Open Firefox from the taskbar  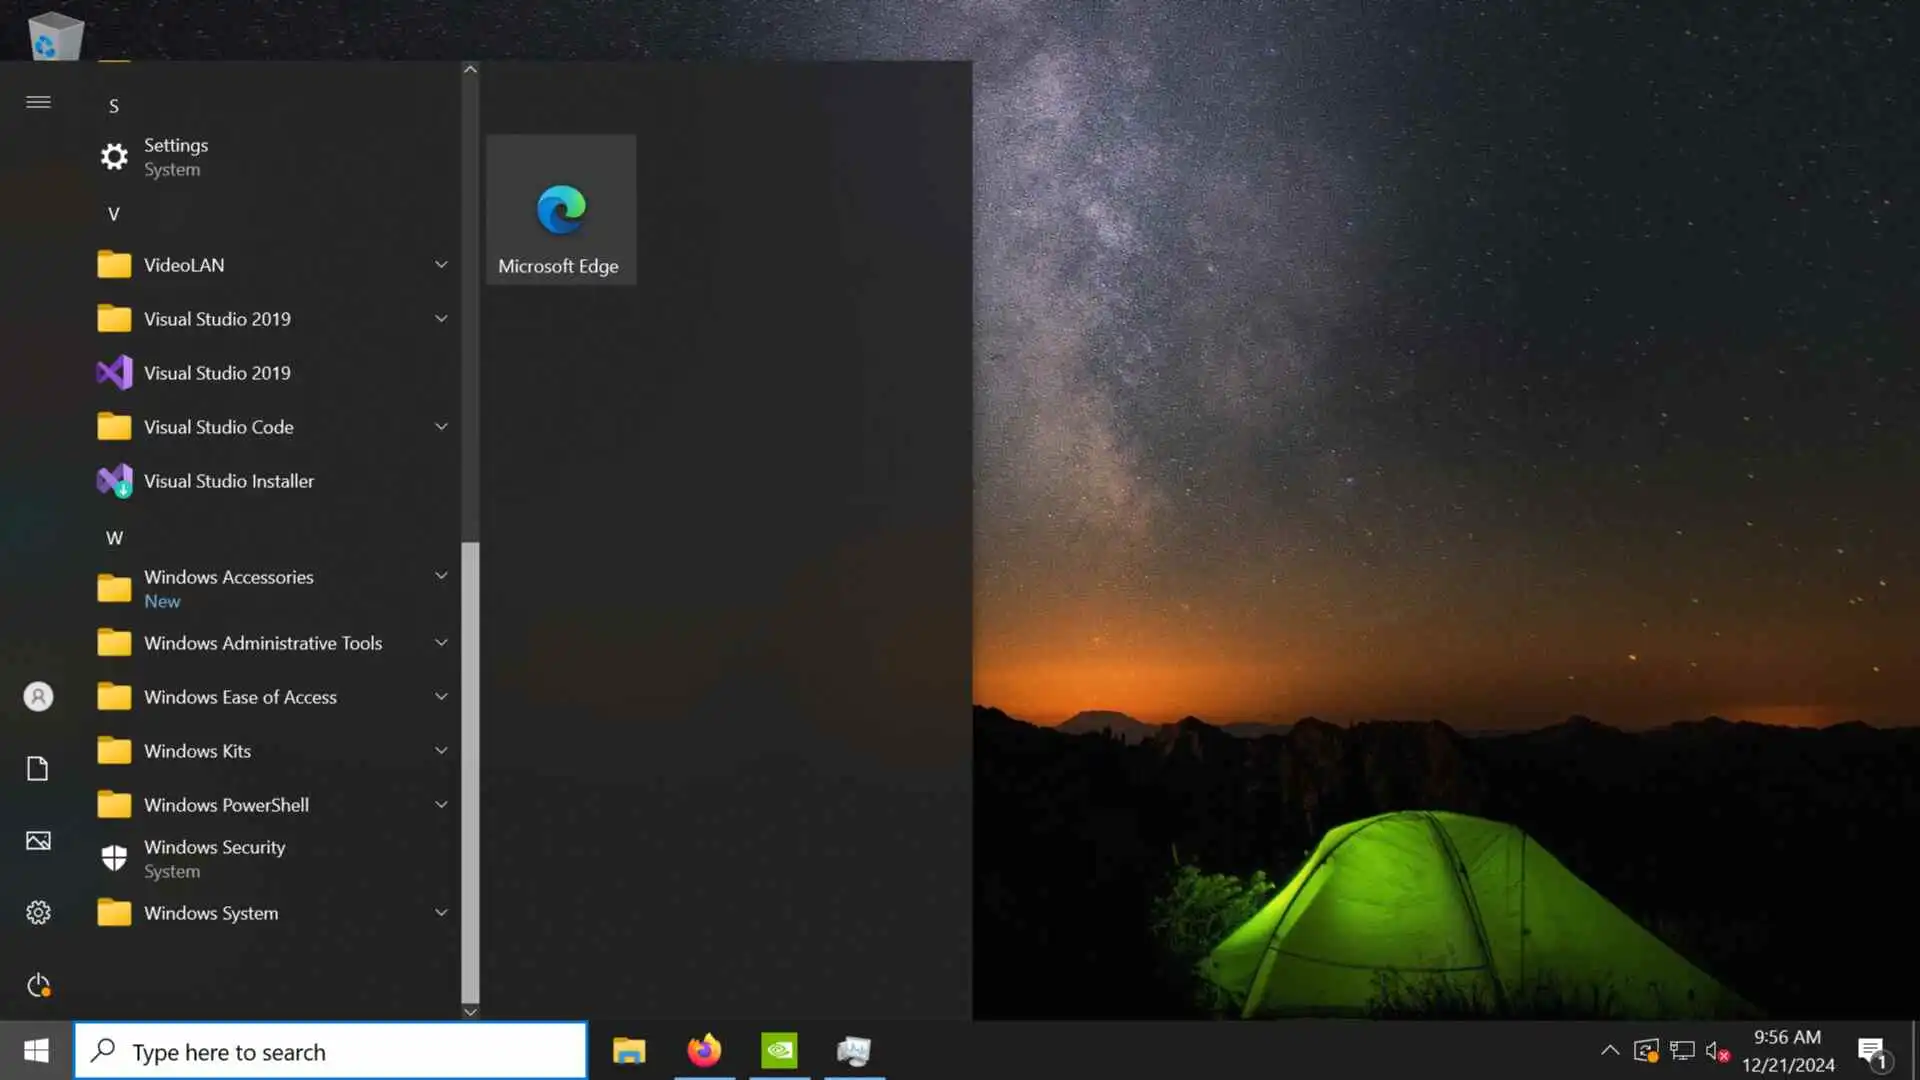704,1051
